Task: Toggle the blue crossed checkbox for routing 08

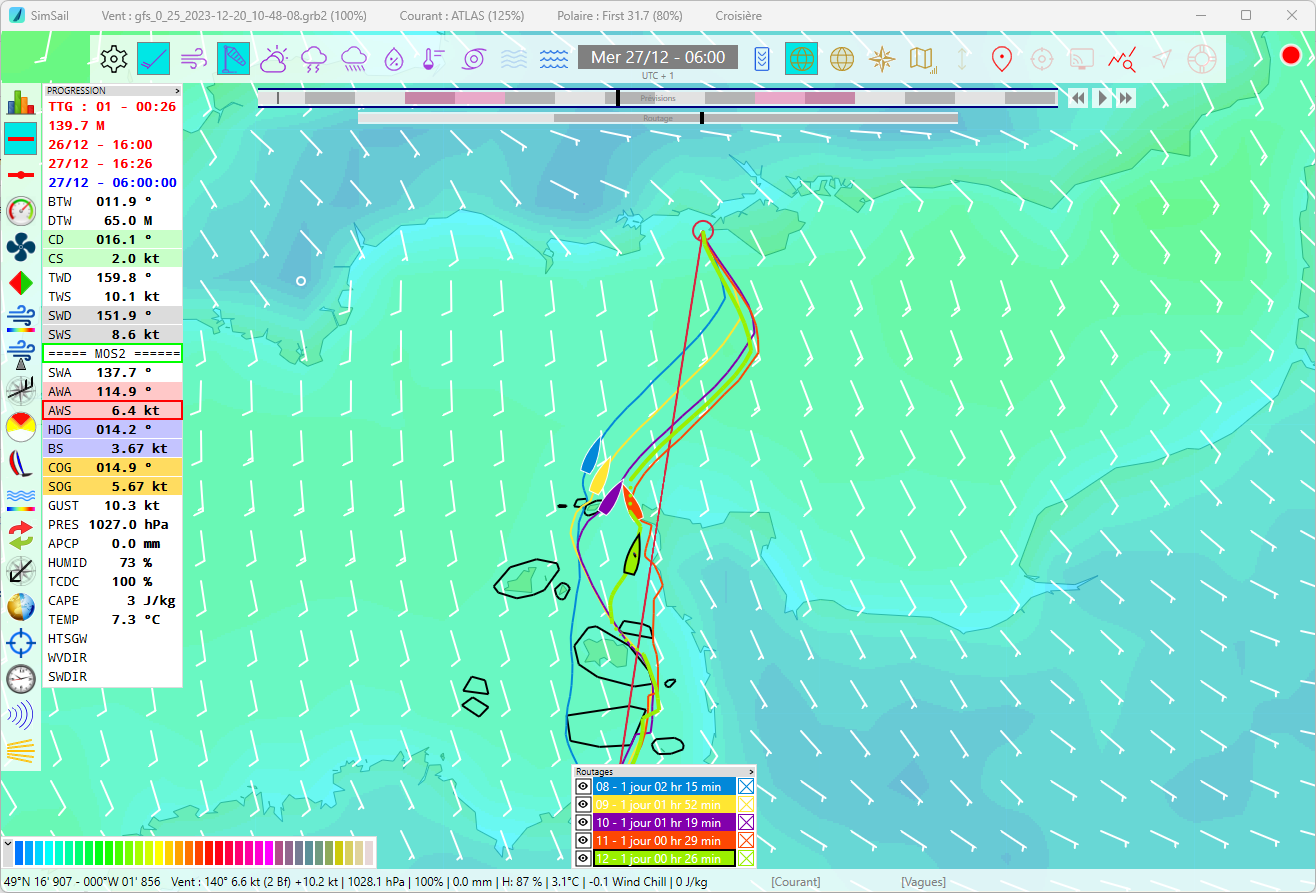Action: 745,787
